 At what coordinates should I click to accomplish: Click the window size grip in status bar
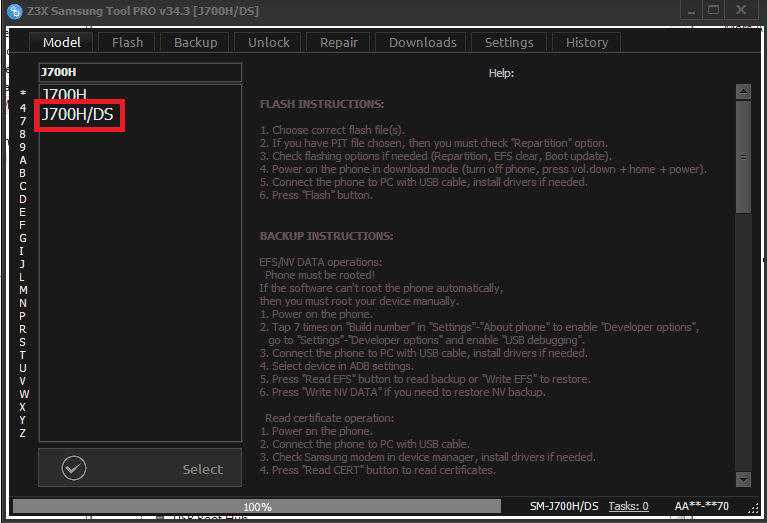coord(753,509)
